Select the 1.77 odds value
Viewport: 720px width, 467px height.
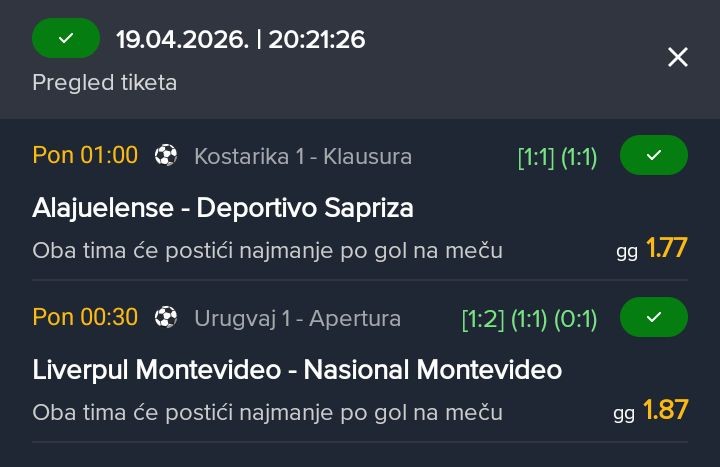pyautogui.click(x=667, y=248)
